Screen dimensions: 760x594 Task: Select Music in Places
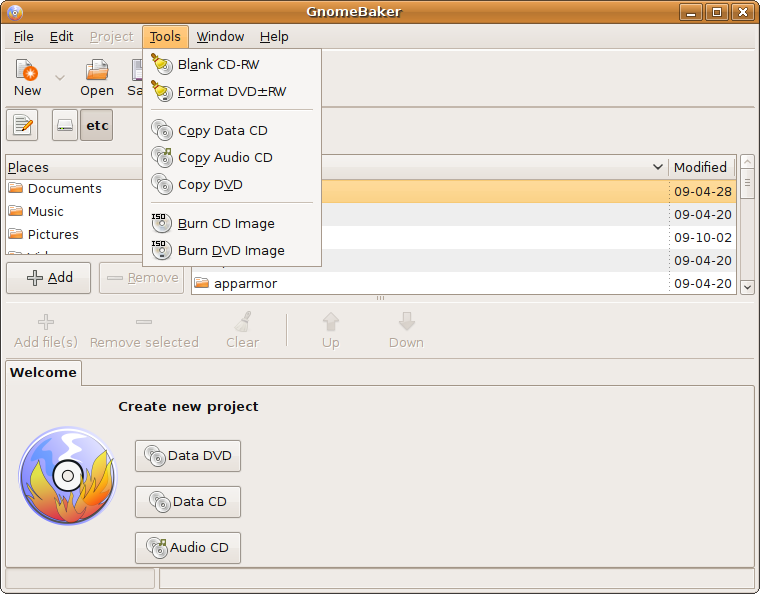tap(74, 212)
